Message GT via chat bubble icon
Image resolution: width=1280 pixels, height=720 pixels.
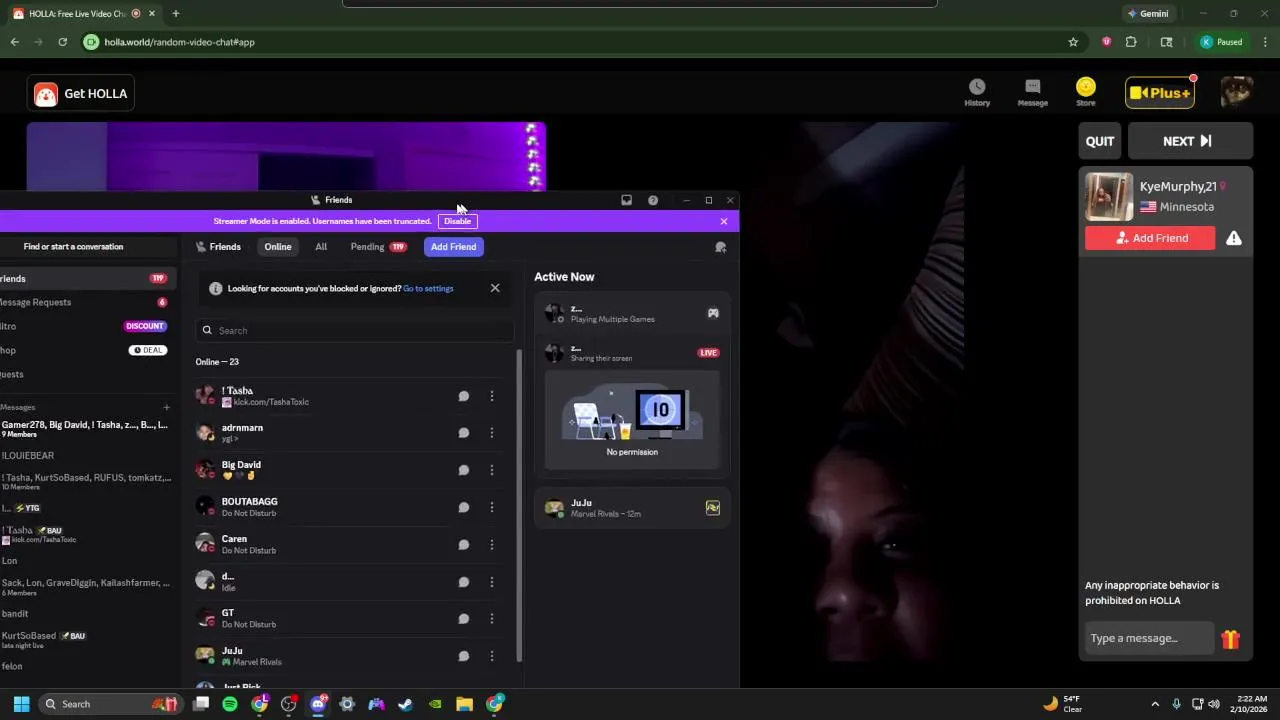point(464,619)
